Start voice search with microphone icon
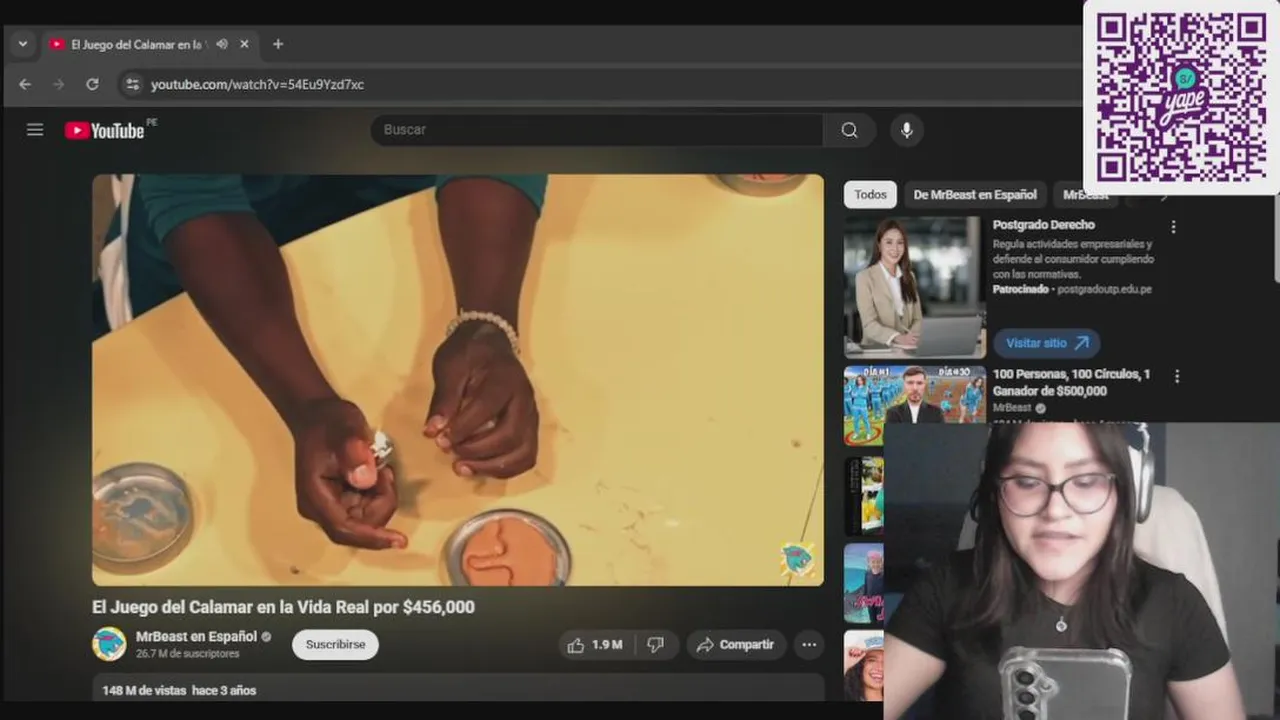This screenshot has width=1280, height=720. pos(906,130)
